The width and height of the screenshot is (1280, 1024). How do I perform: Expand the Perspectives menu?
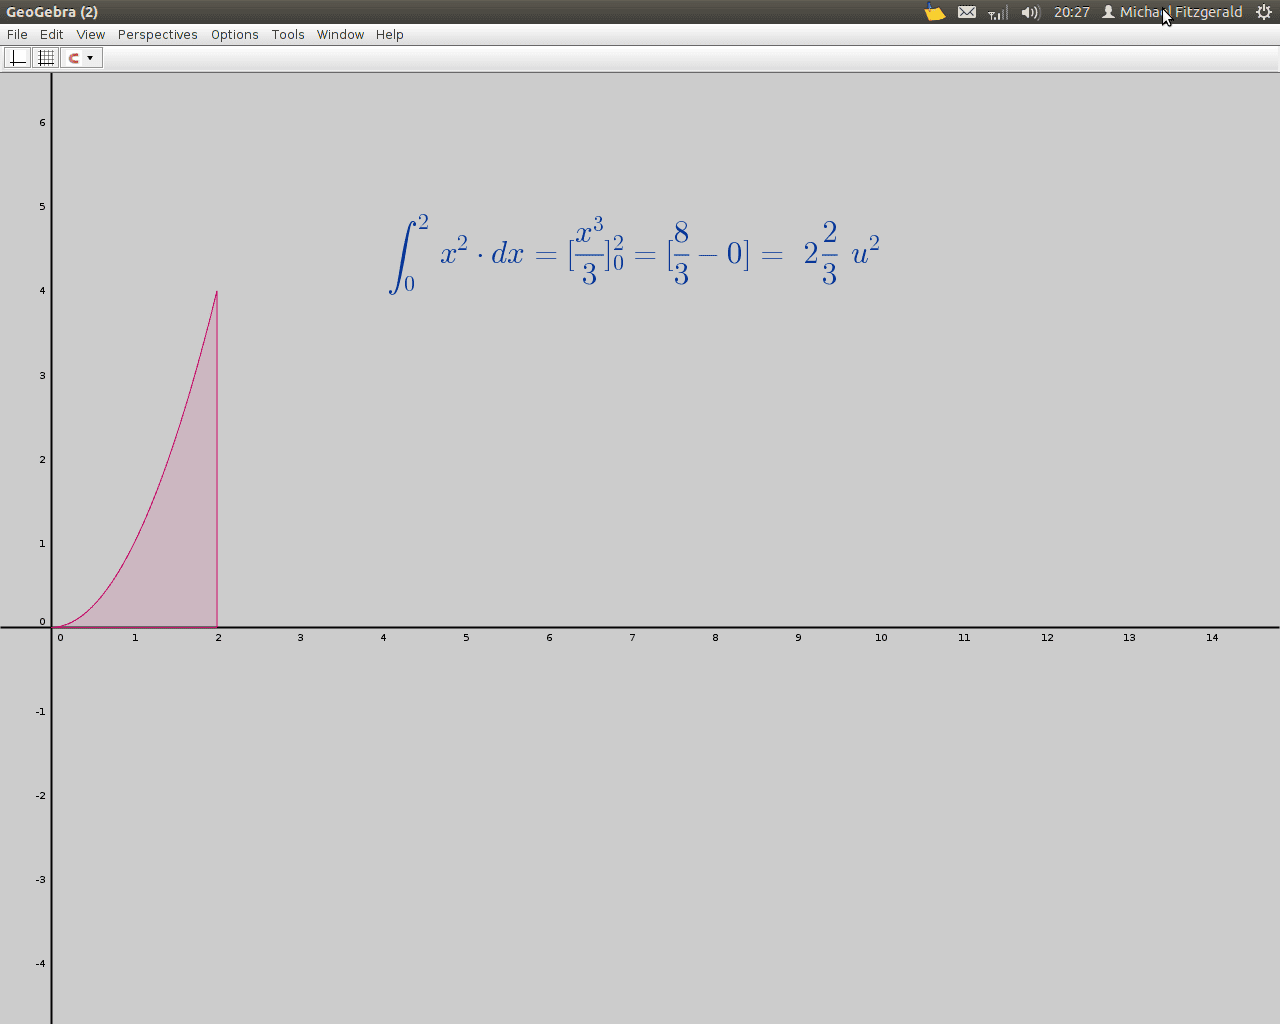(x=157, y=34)
